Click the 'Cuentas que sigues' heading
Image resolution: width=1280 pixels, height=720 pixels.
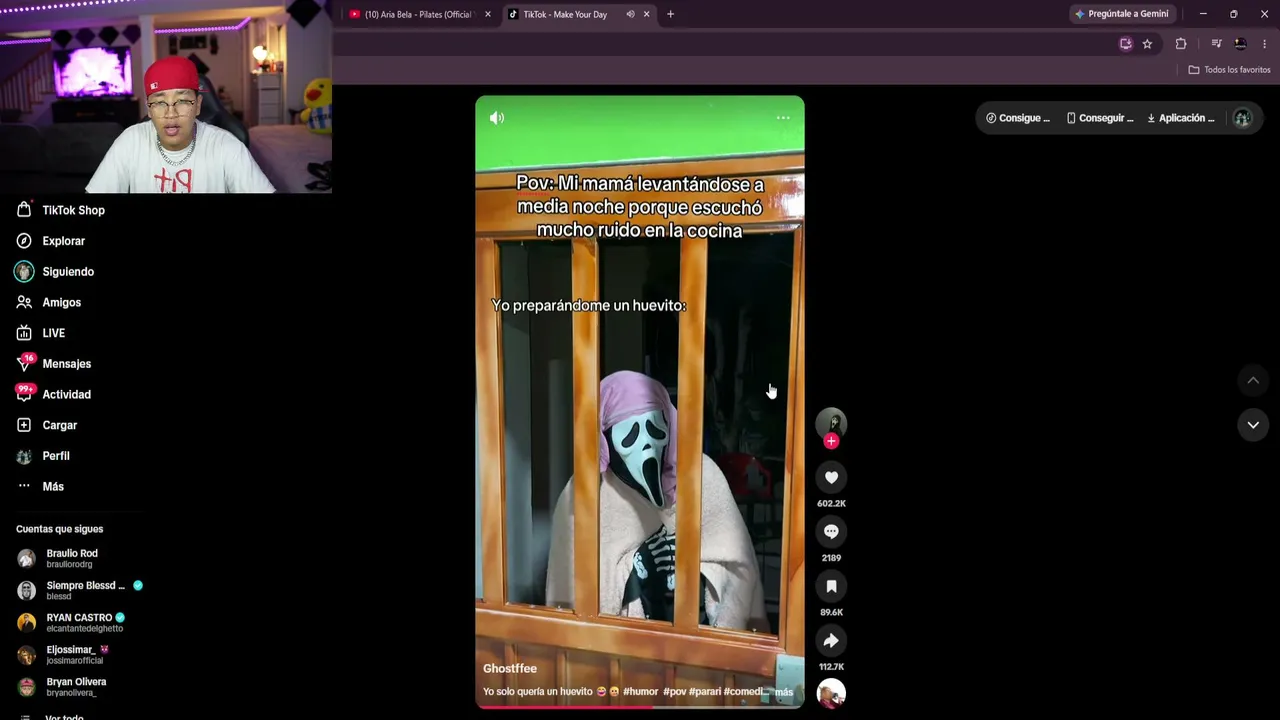59,529
